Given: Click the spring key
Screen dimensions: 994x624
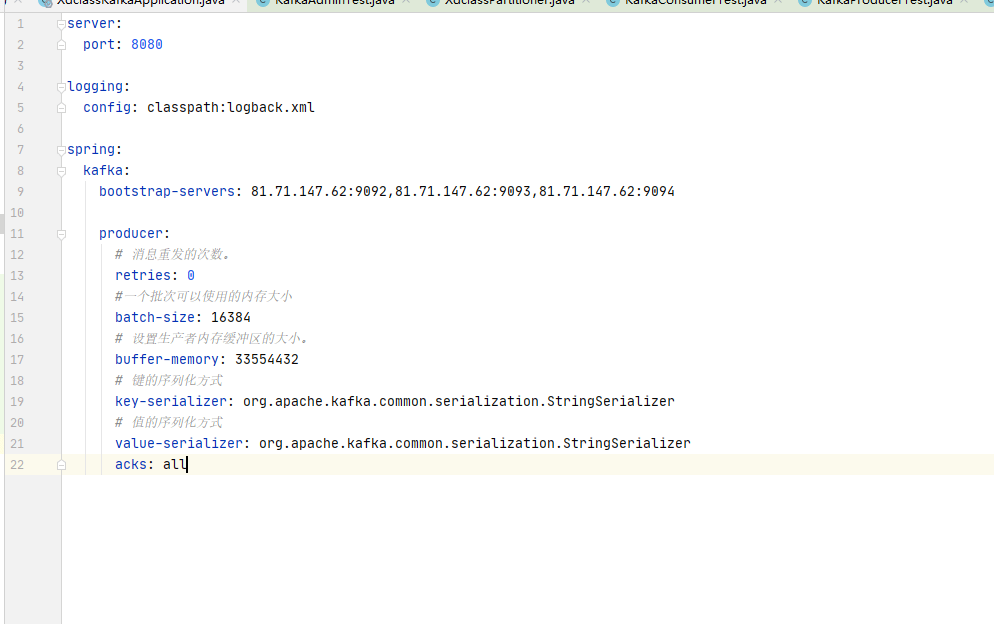Looking at the screenshot, I should pos(91,150).
